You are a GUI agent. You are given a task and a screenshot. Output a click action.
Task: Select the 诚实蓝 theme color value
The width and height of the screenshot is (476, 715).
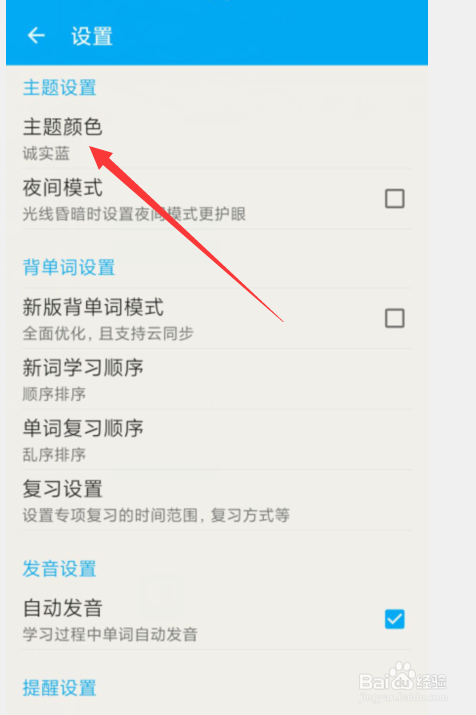tap(46, 154)
